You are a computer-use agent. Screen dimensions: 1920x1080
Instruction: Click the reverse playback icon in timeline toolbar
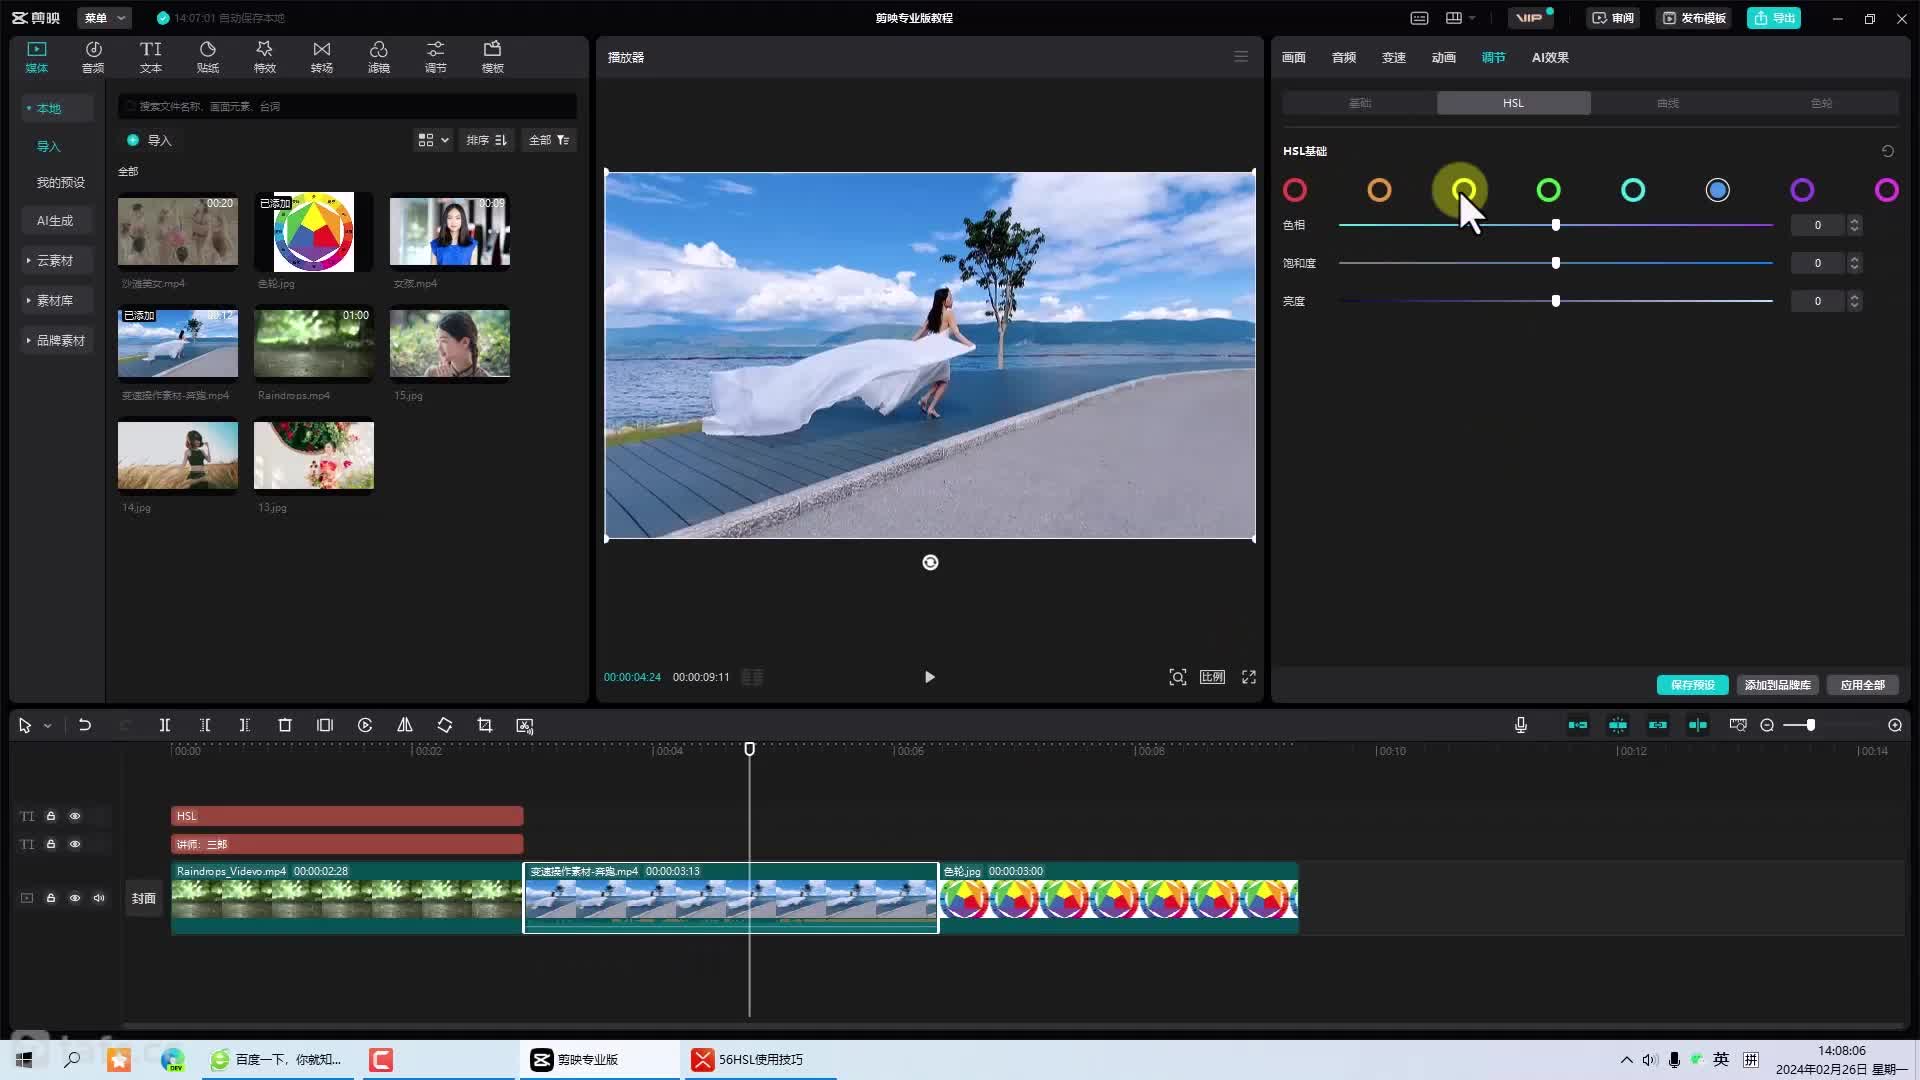[x=365, y=725]
